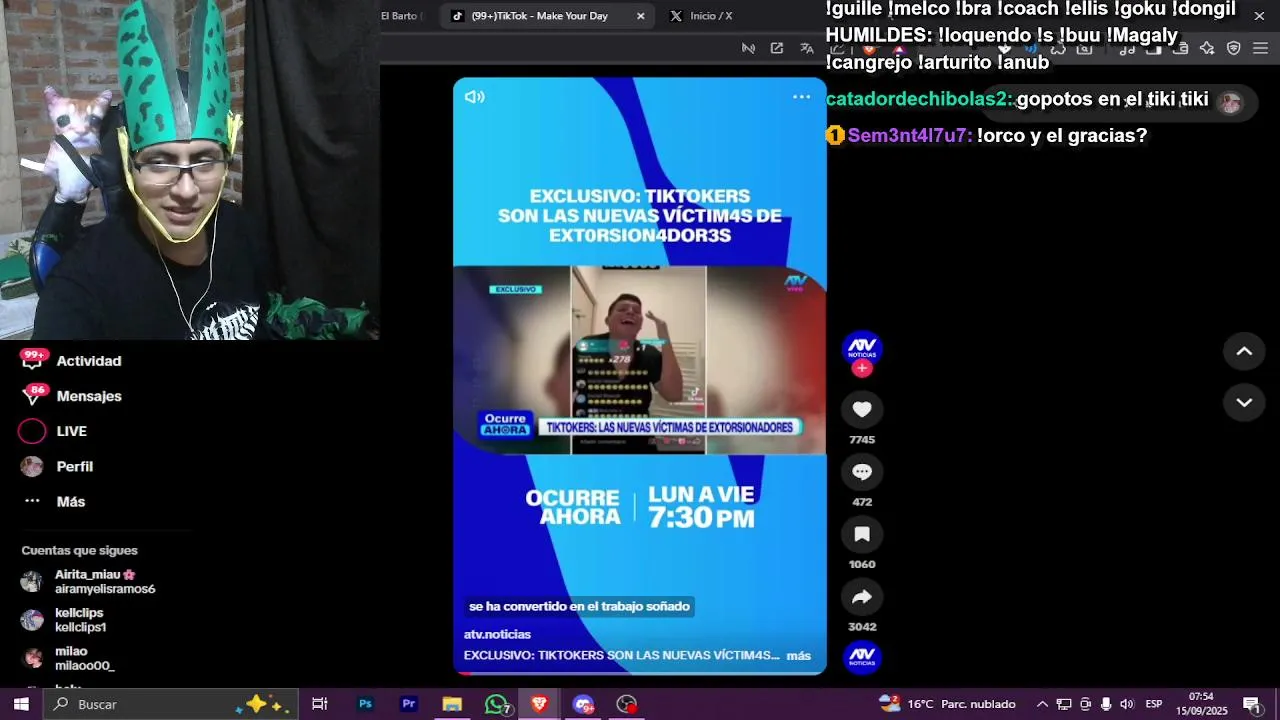Switch to the El Barto browser tab

(x=400, y=16)
